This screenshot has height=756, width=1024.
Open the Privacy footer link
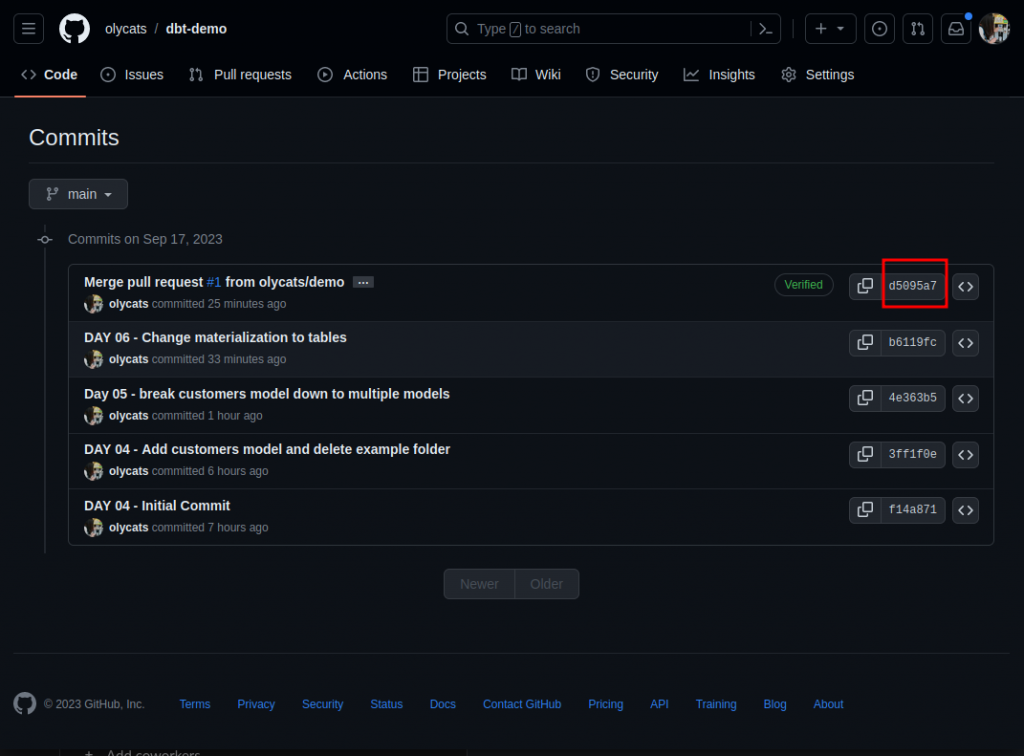point(256,704)
